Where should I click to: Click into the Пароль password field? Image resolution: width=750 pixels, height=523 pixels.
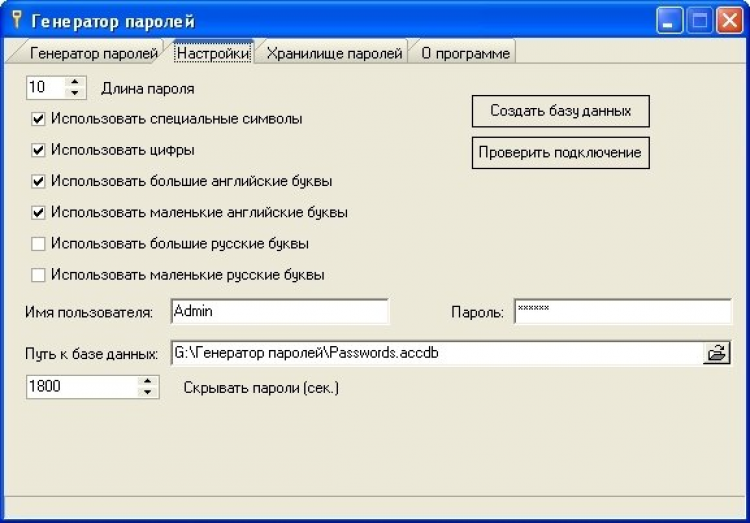tap(622, 312)
